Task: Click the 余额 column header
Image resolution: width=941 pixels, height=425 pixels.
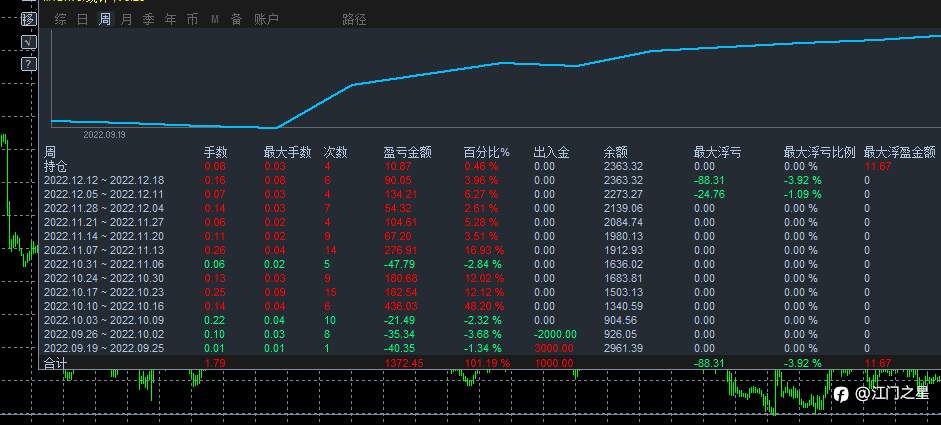Action: pos(615,152)
